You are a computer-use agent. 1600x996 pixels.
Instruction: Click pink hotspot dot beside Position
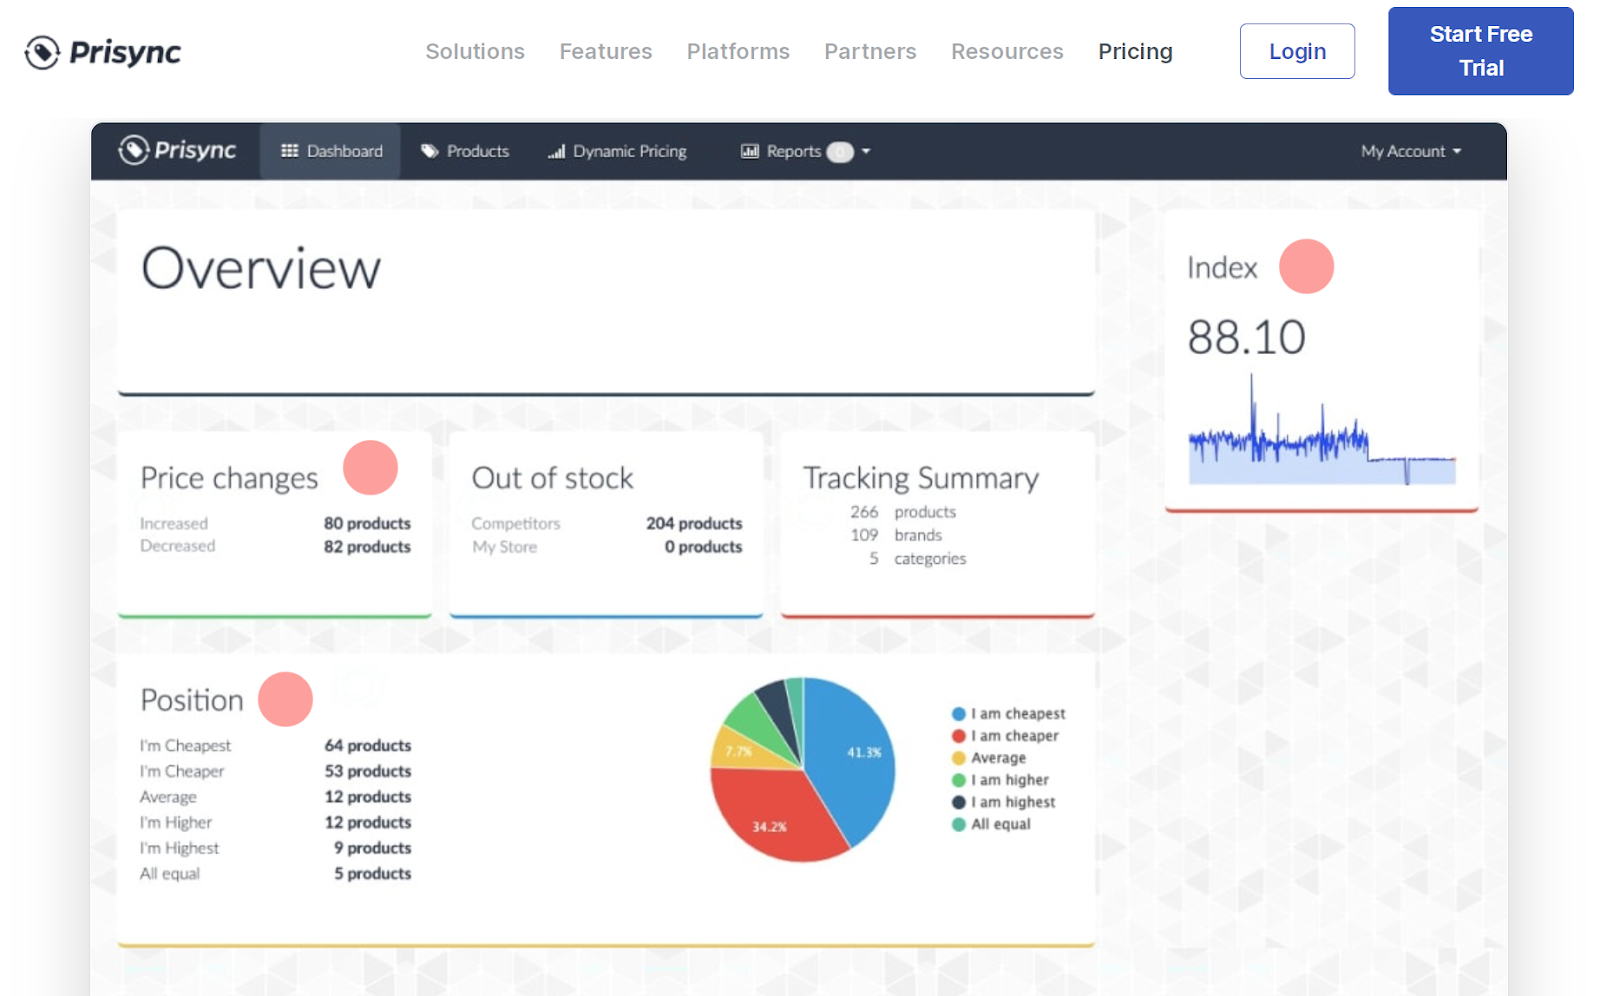click(286, 699)
